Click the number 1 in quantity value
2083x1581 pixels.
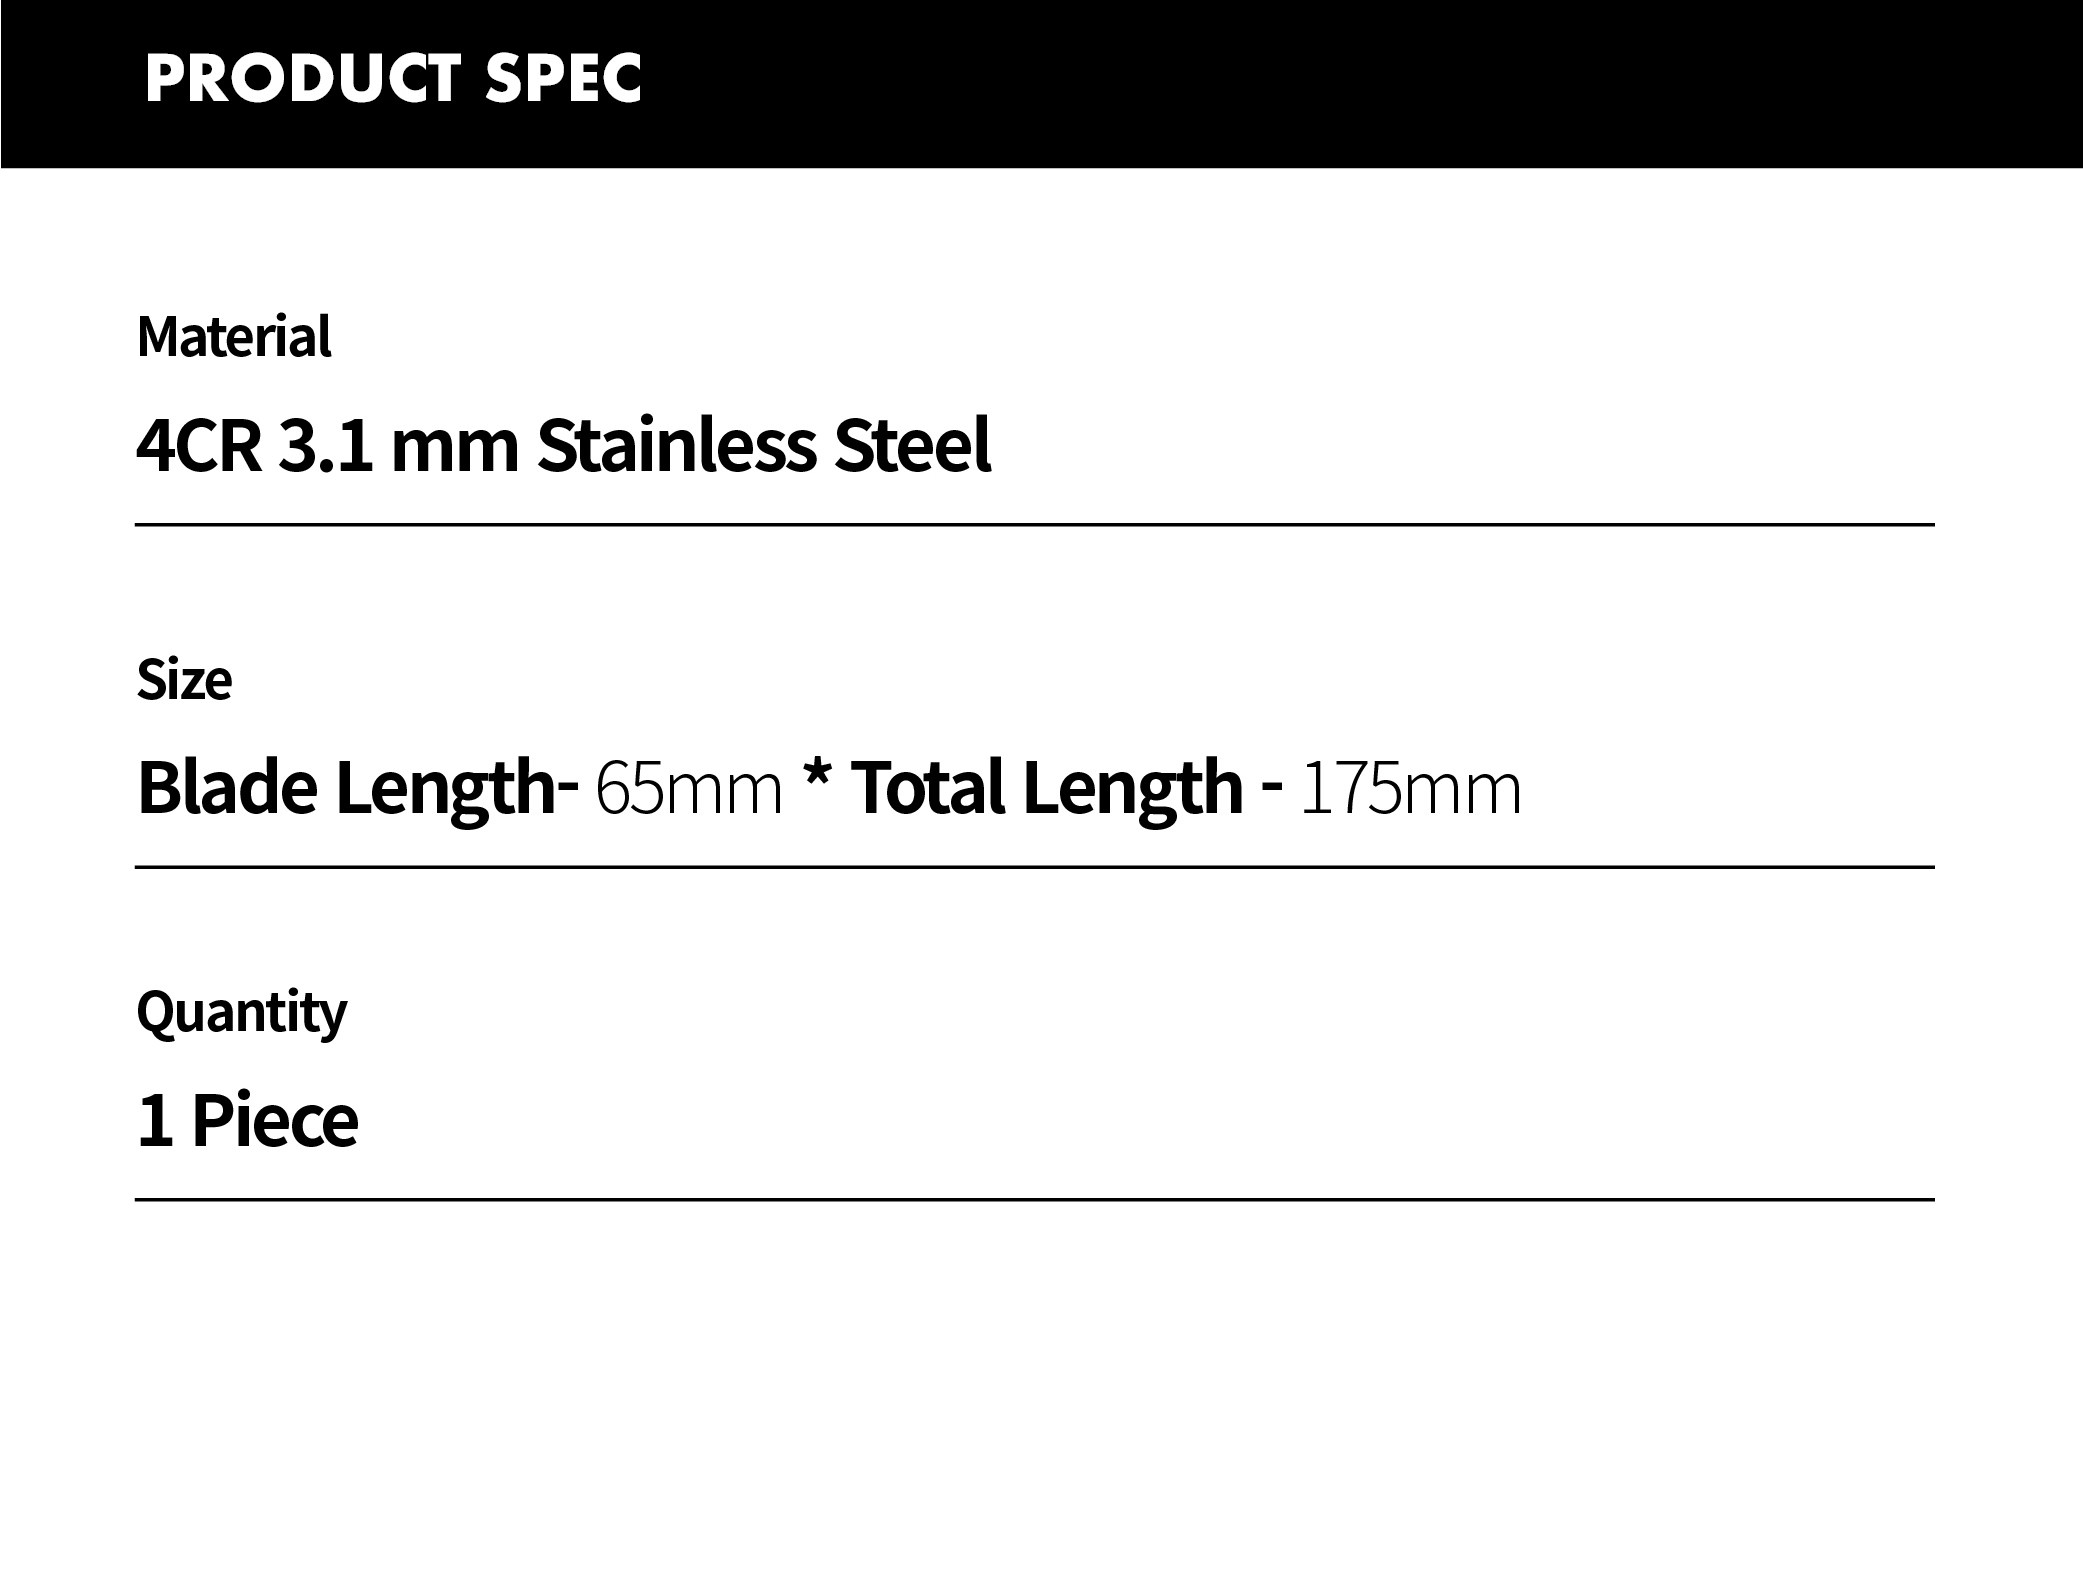(x=154, y=1121)
